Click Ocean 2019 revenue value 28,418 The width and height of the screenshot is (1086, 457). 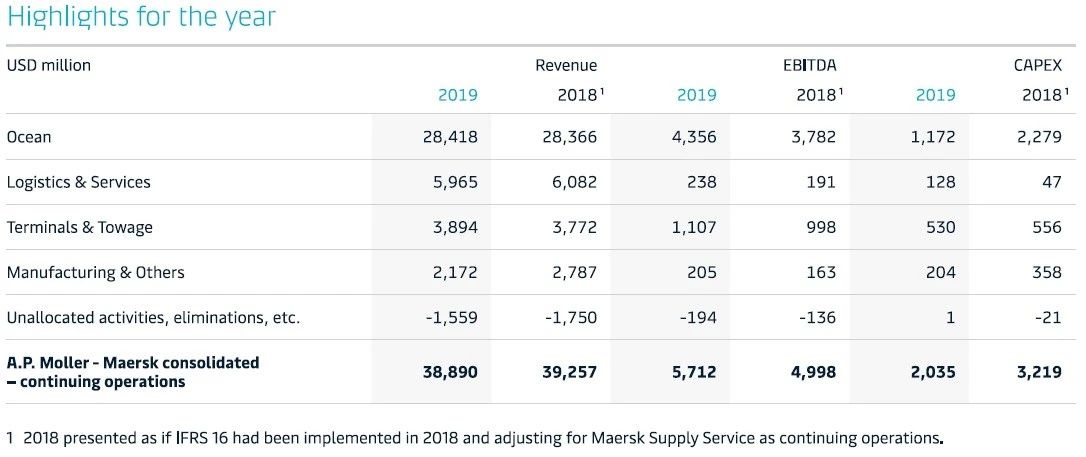450,137
